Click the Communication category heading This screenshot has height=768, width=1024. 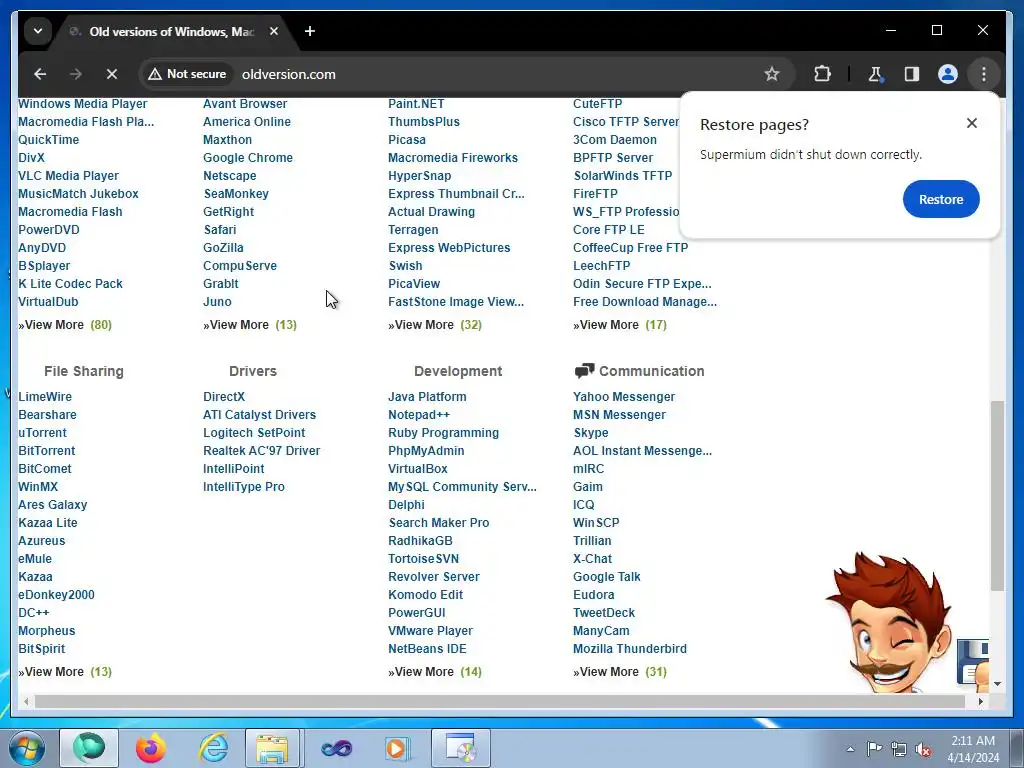(652, 371)
